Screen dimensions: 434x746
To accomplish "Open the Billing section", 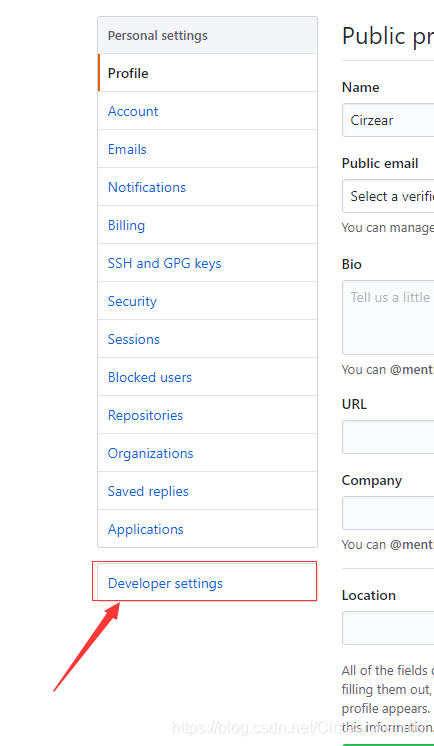I will point(207,225).
